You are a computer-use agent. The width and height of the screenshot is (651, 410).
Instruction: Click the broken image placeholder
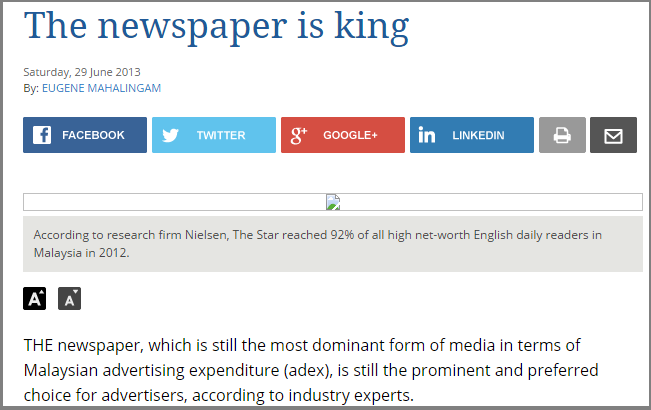tap(333, 202)
